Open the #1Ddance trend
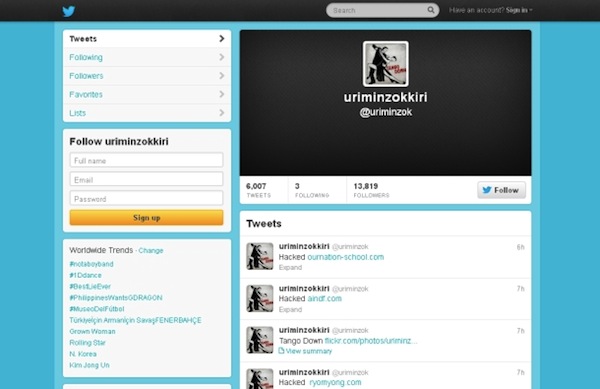The image size is (600, 389). (x=85, y=275)
